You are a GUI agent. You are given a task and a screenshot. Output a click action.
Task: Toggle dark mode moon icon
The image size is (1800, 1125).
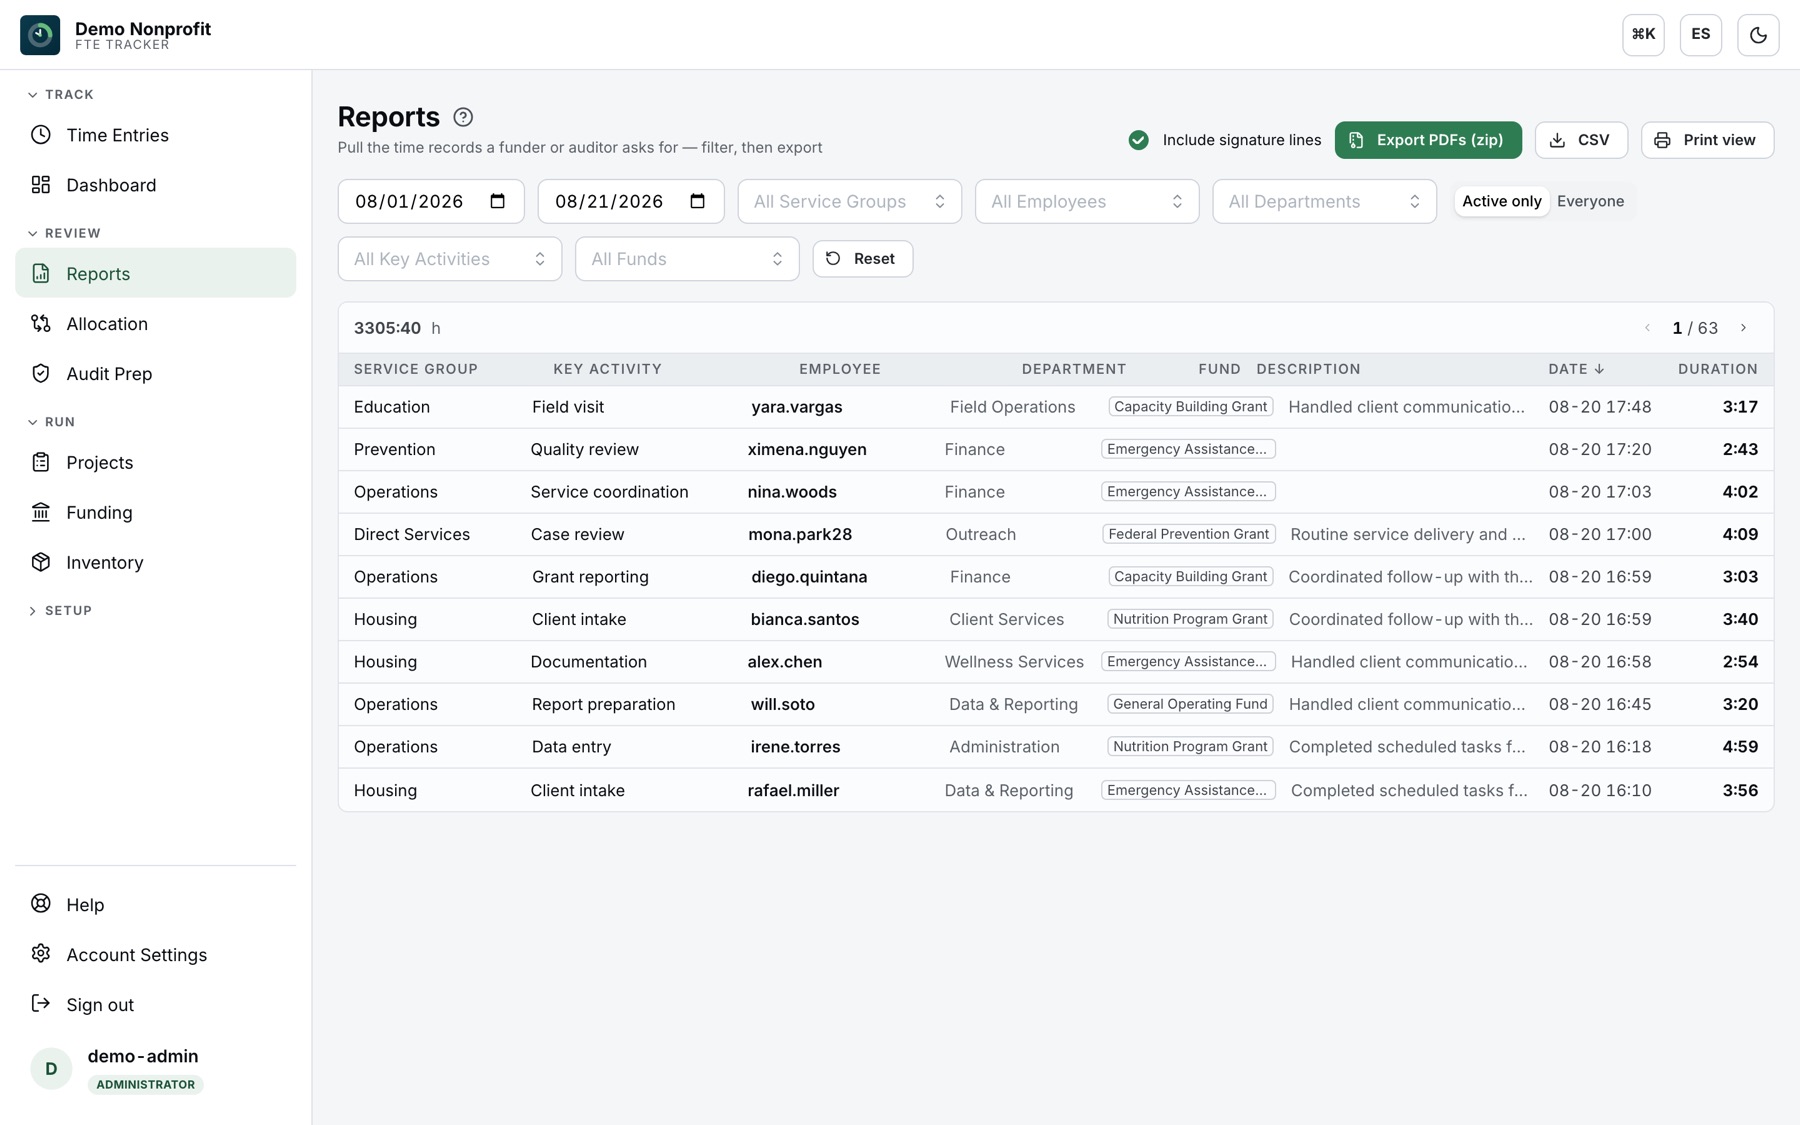click(x=1758, y=35)
